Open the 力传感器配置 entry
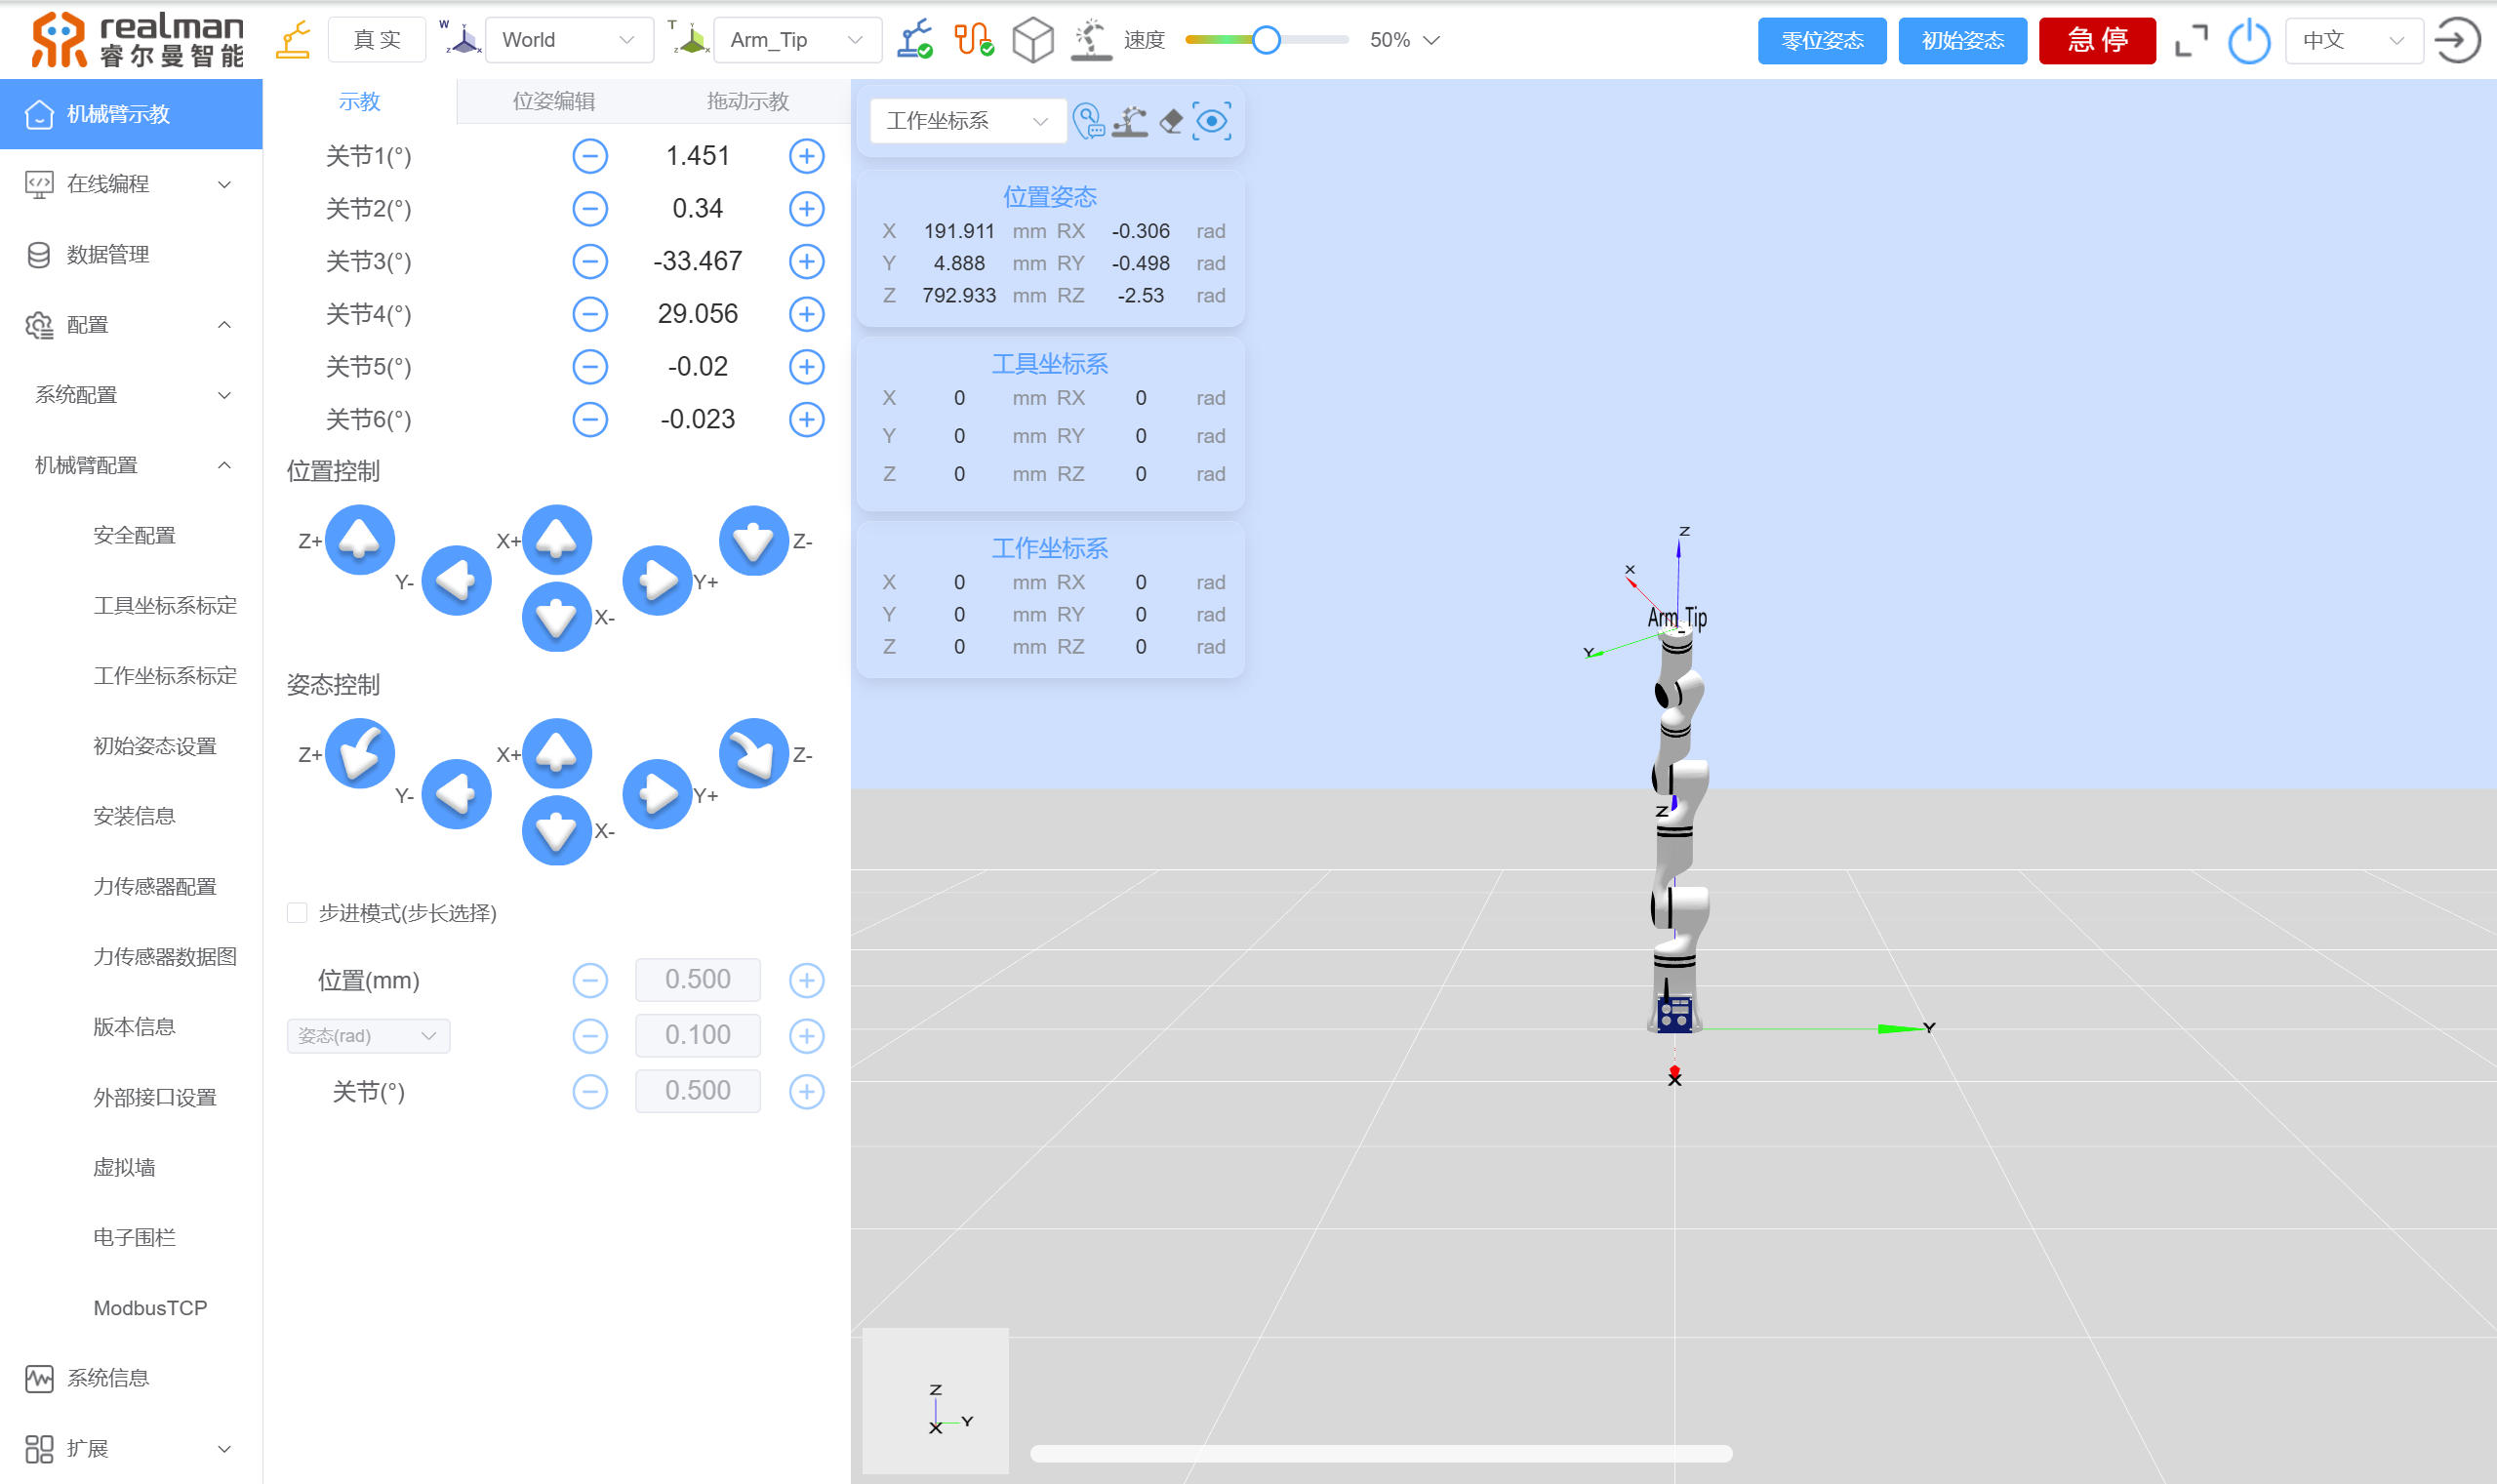This screenshot has height=1484, width=2497. point(154,887)
